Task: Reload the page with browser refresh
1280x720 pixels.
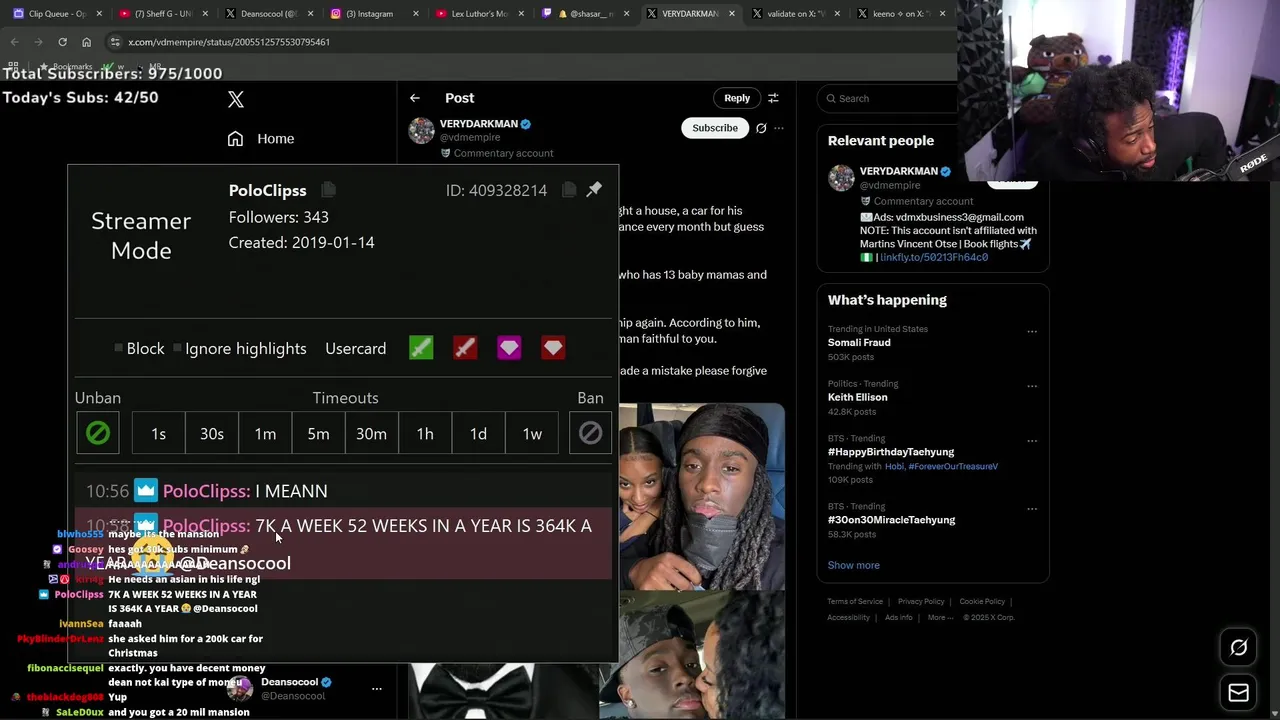Action: coord(62,42)
